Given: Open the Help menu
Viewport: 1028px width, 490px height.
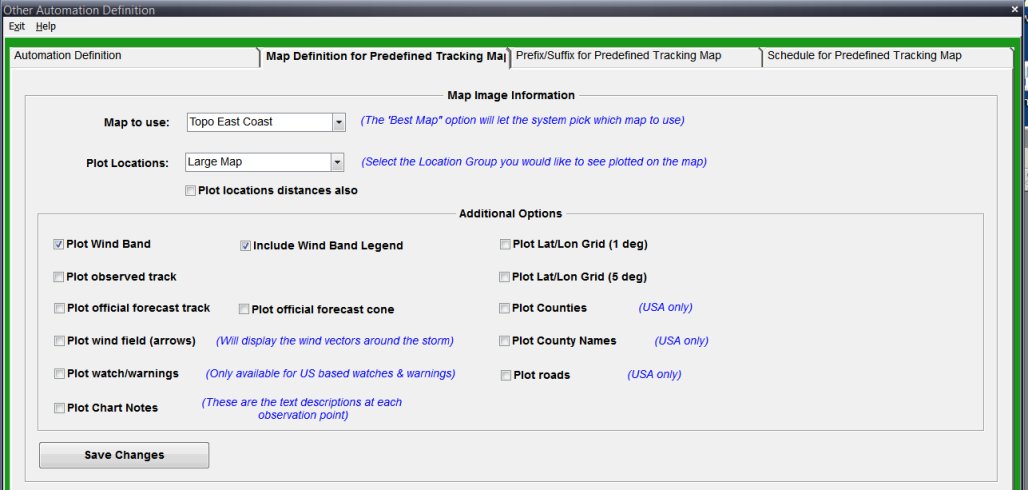Looking at the screenshot, I should (x=46, y=26).
